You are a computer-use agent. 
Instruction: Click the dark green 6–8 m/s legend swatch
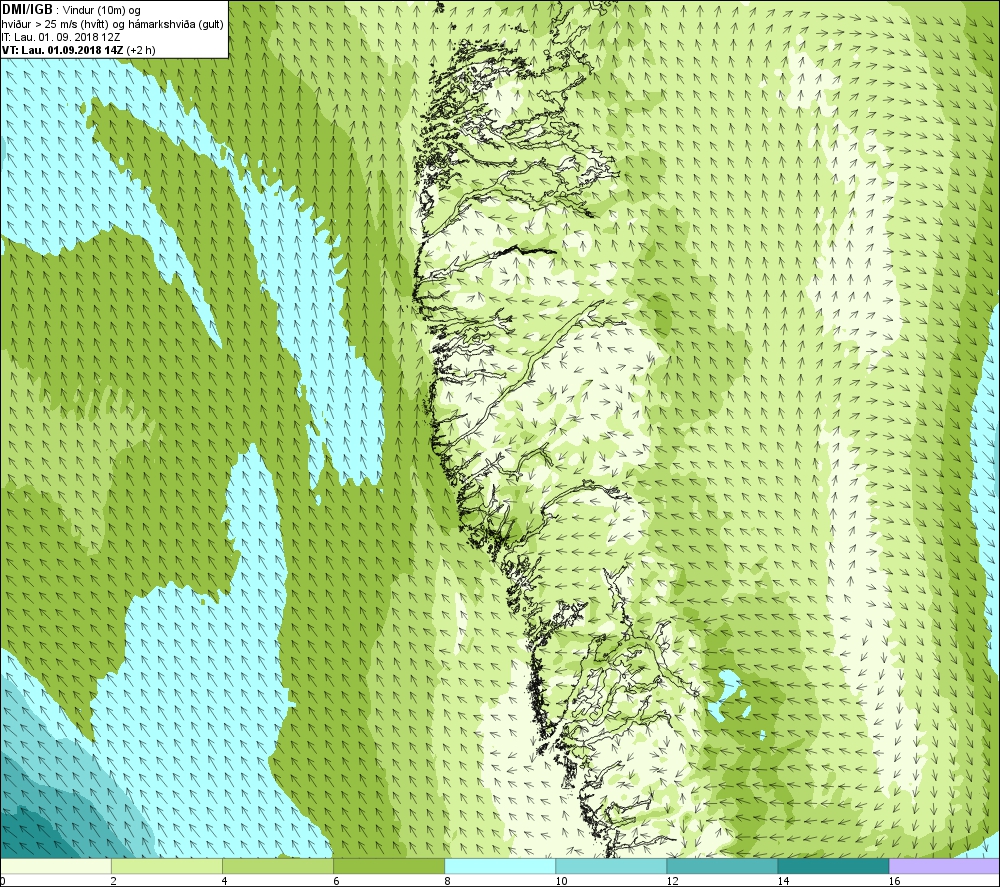tap(388, 866)
